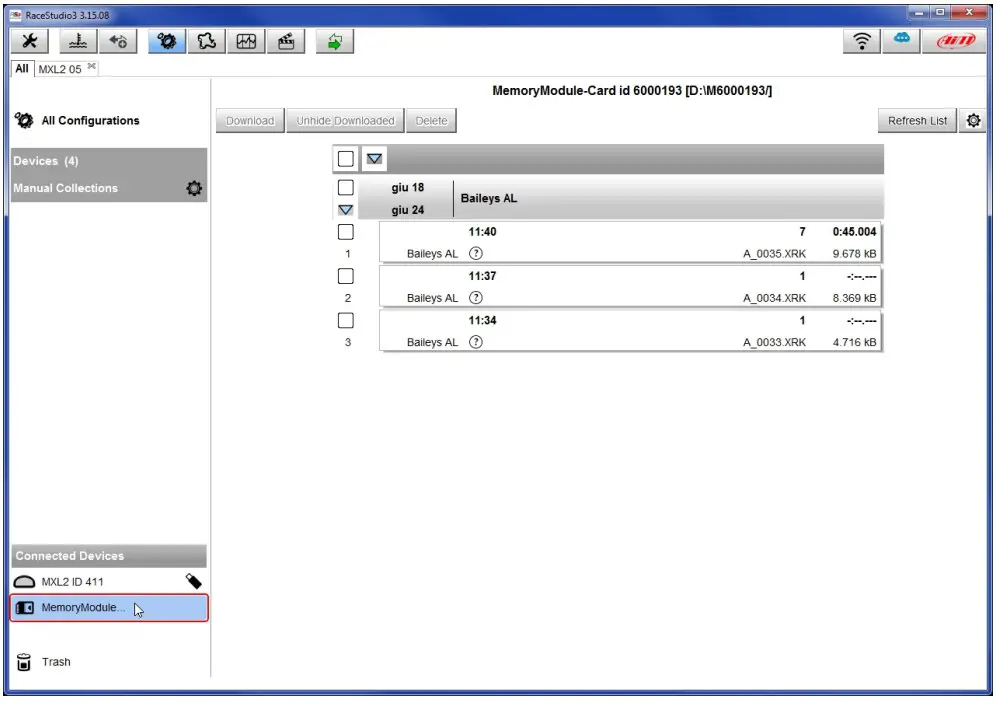Switch to the All tab
This screenshot has height=703, width=998.
tap(22, 69)
